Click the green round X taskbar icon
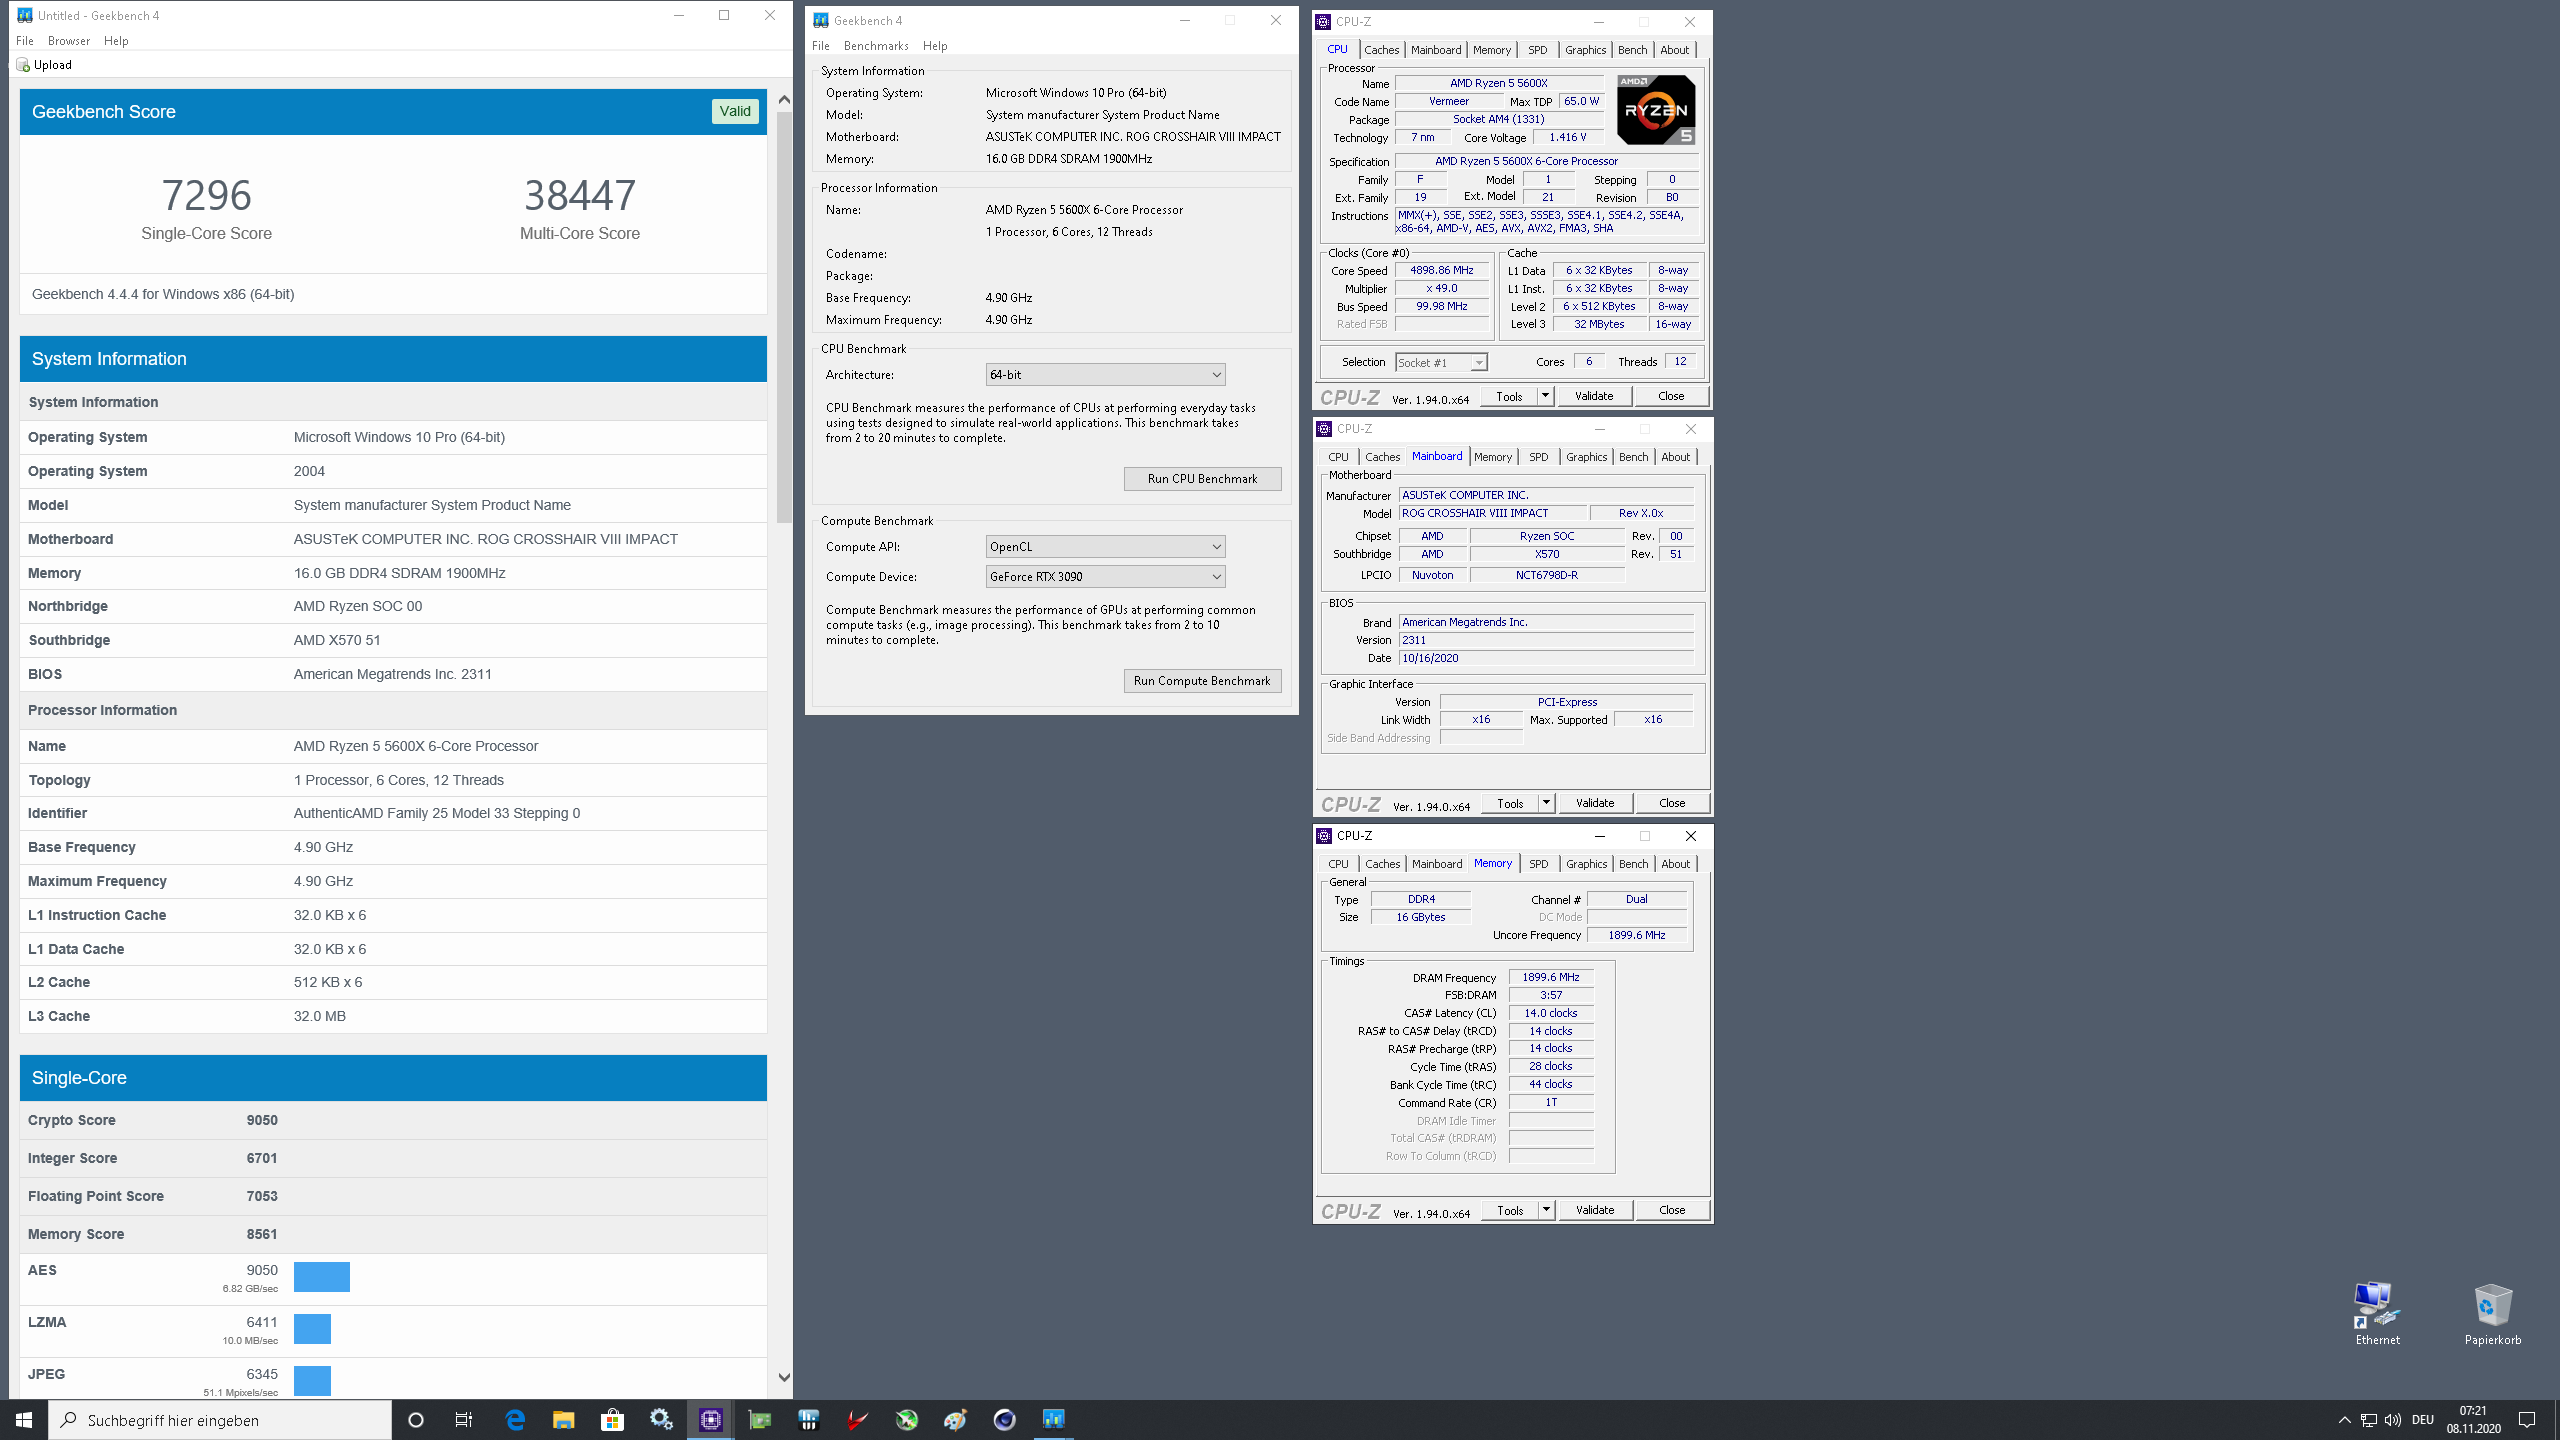The width and height of the screenshot is (2560, 1440). 906,1419
